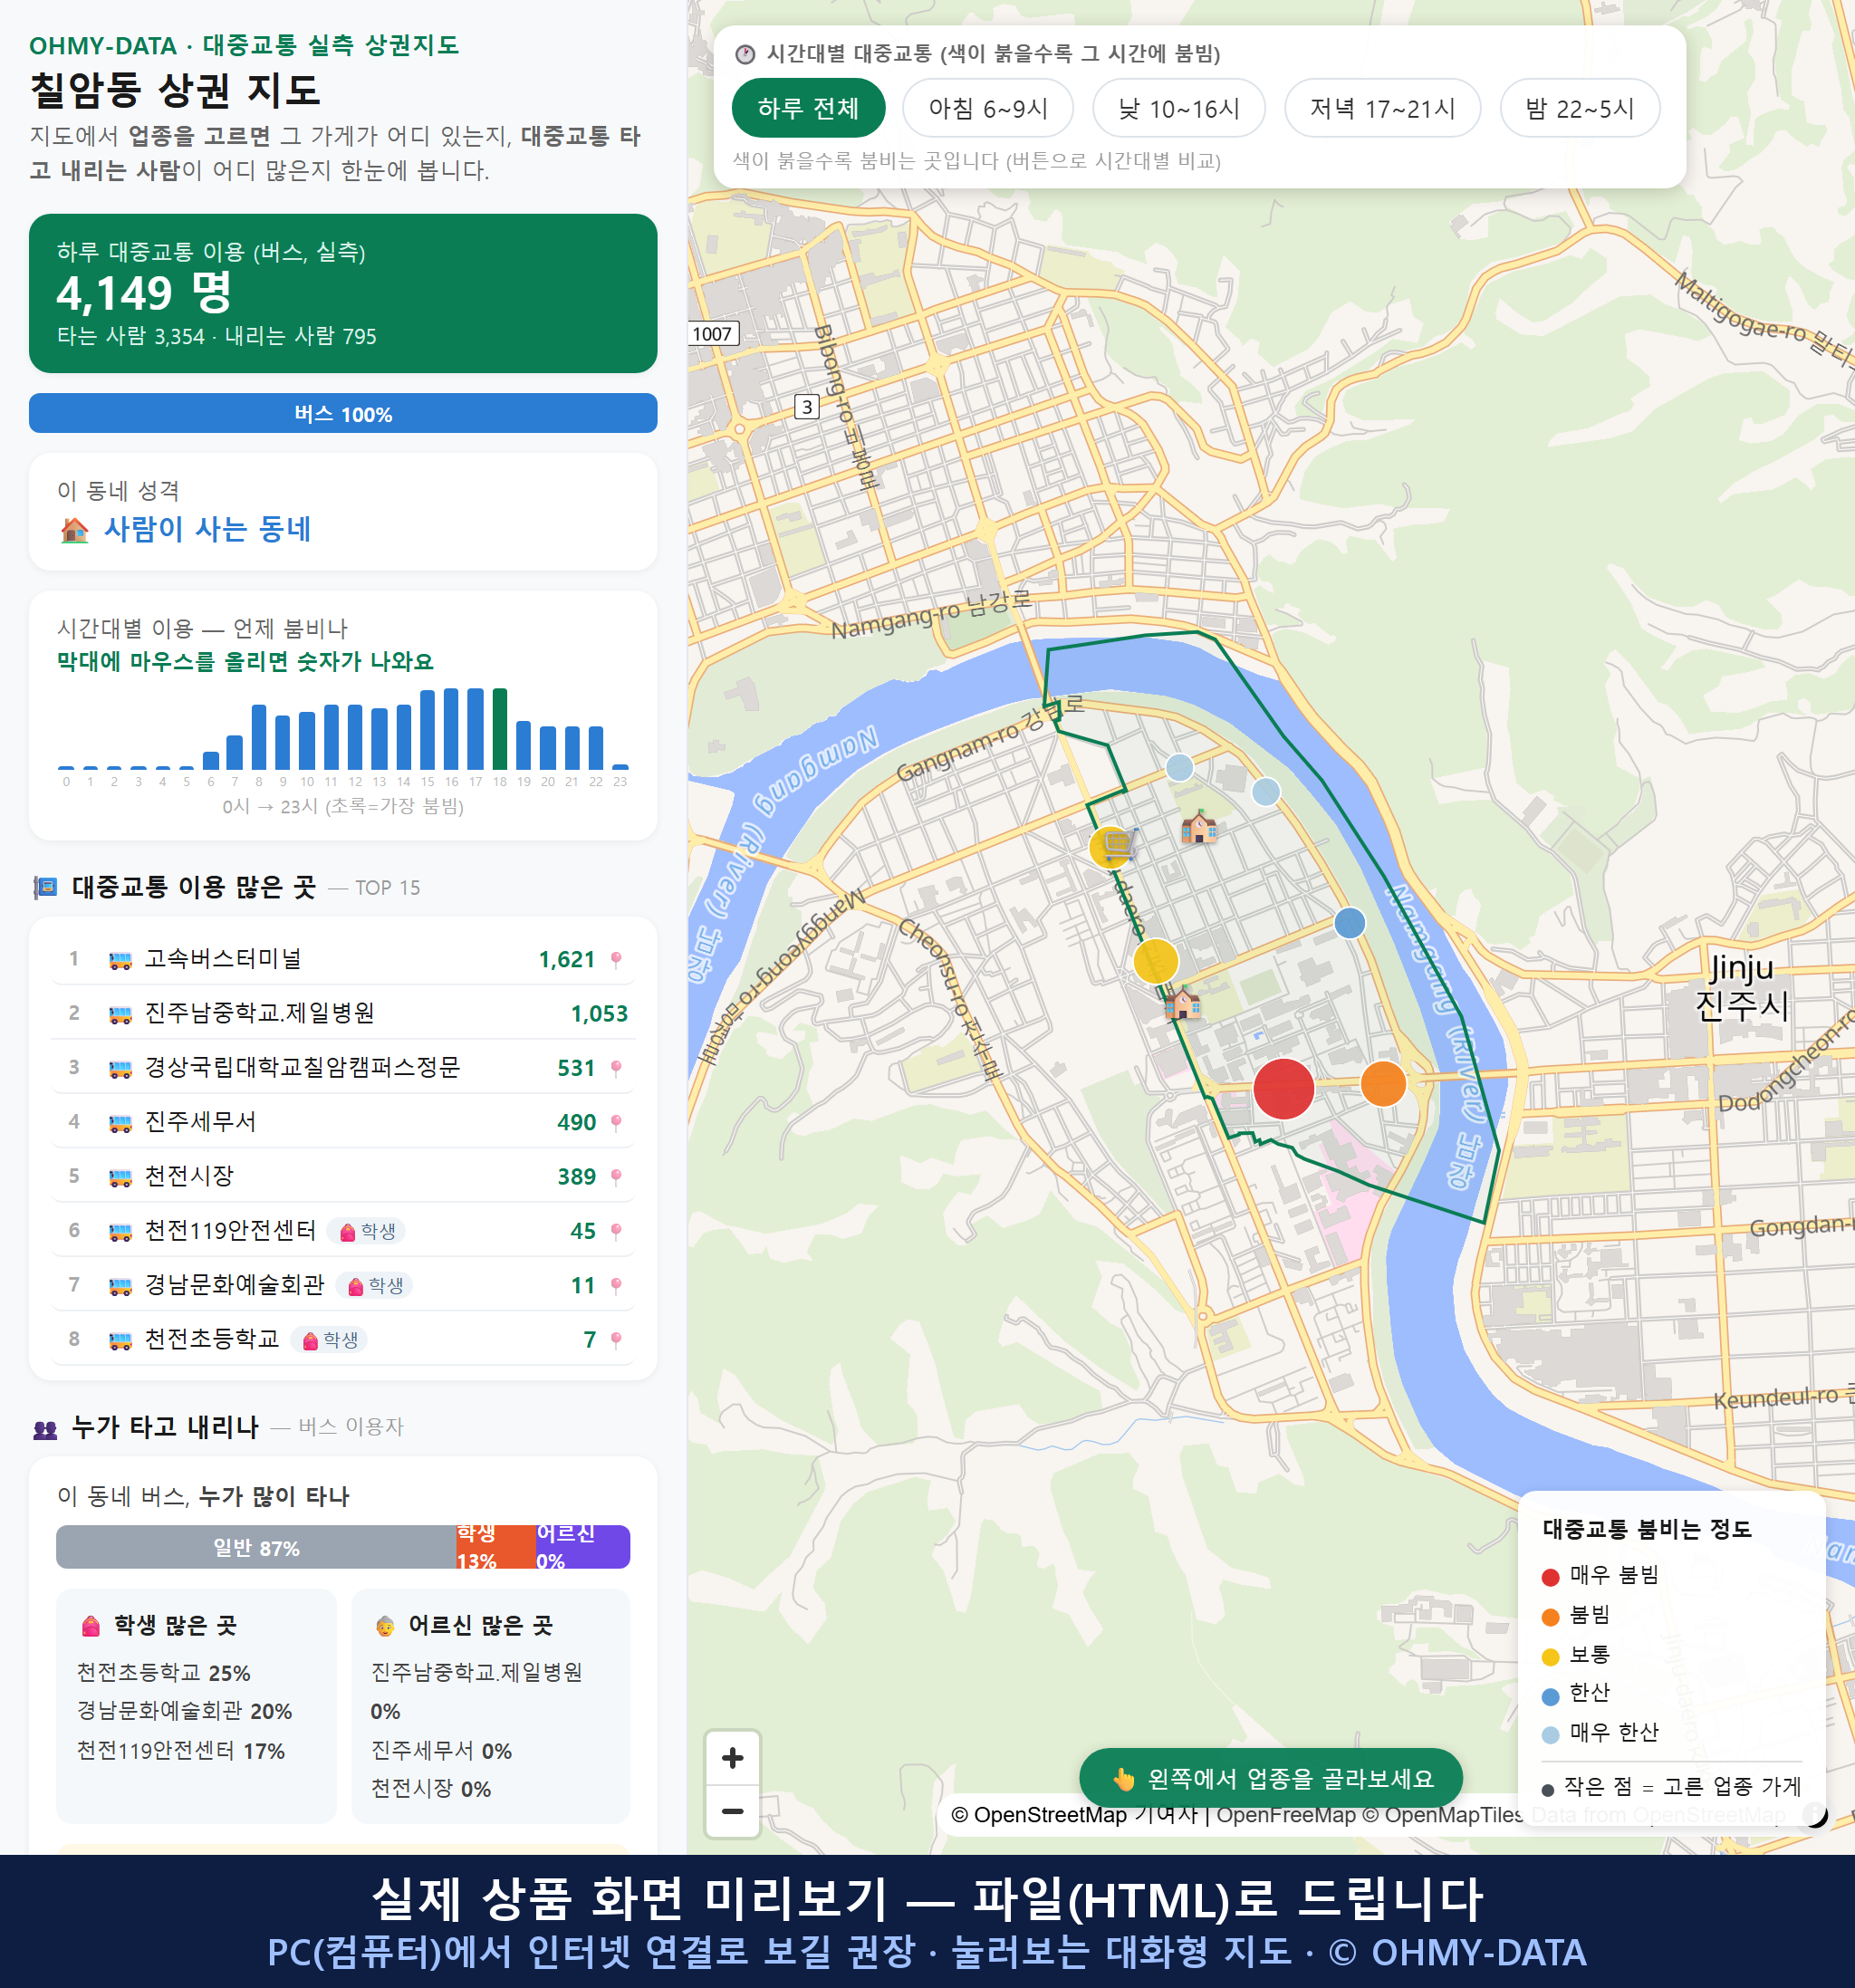Click the 천전시장 stop name

click(189, 1176)
